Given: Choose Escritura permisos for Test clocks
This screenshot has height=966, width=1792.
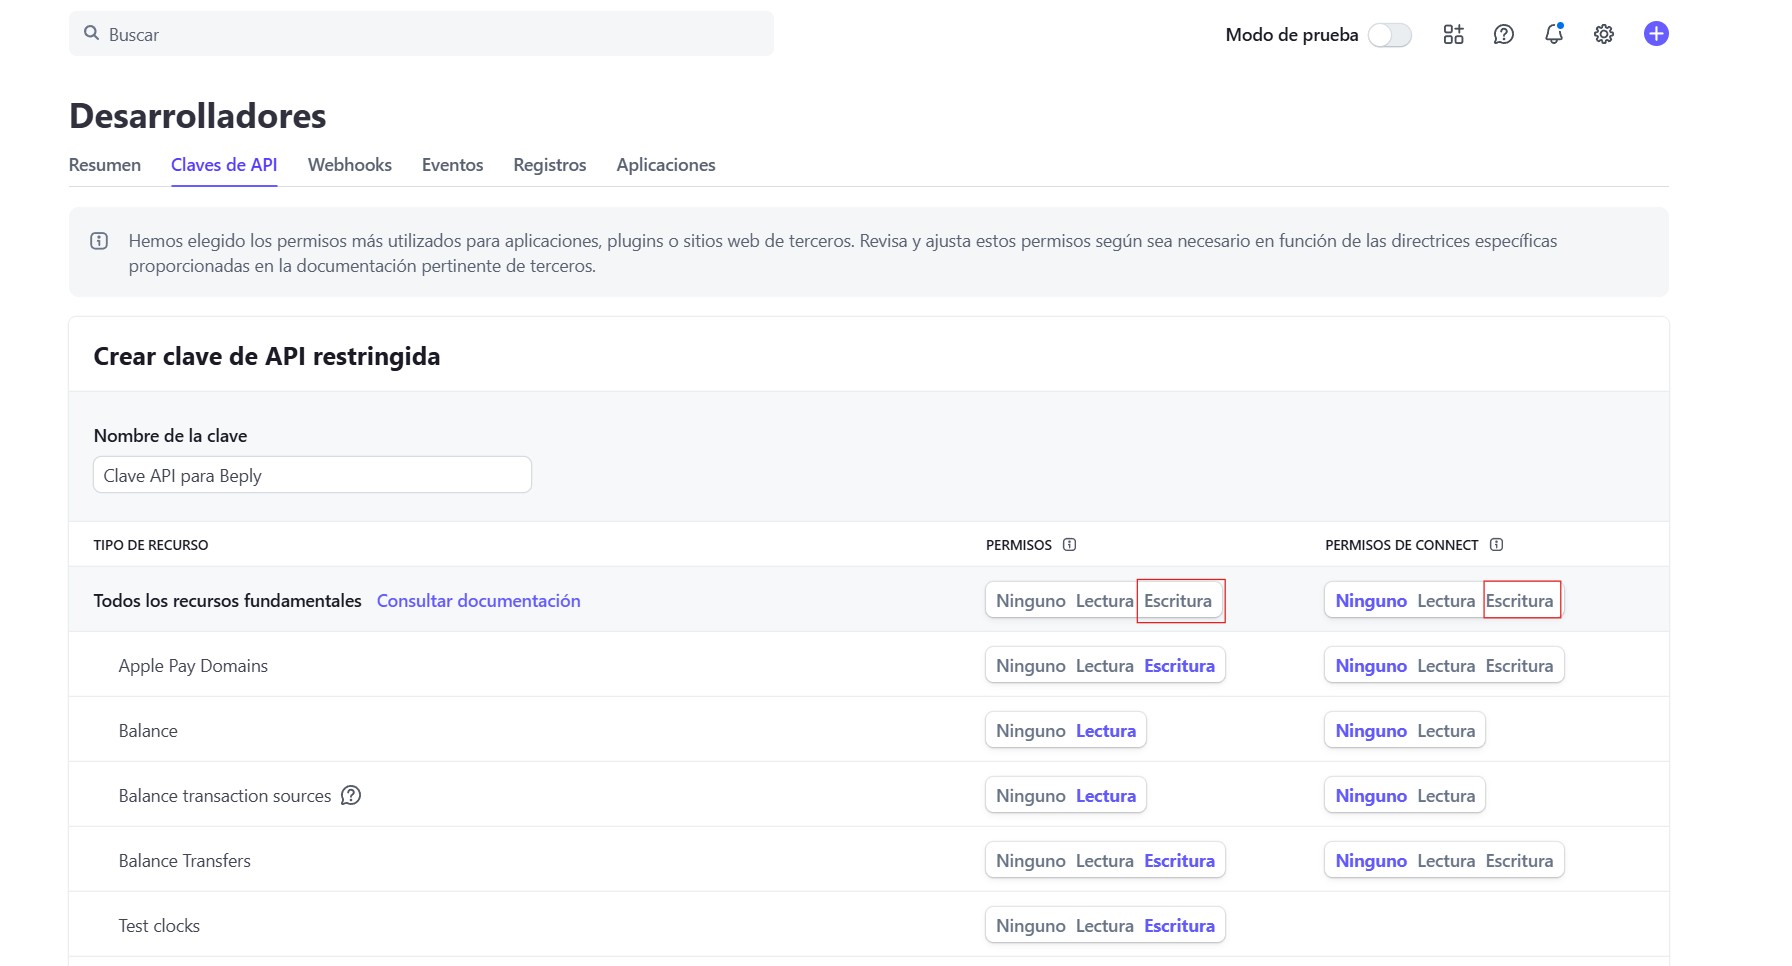Looking at the screenshot, I should pos(1180,926).
